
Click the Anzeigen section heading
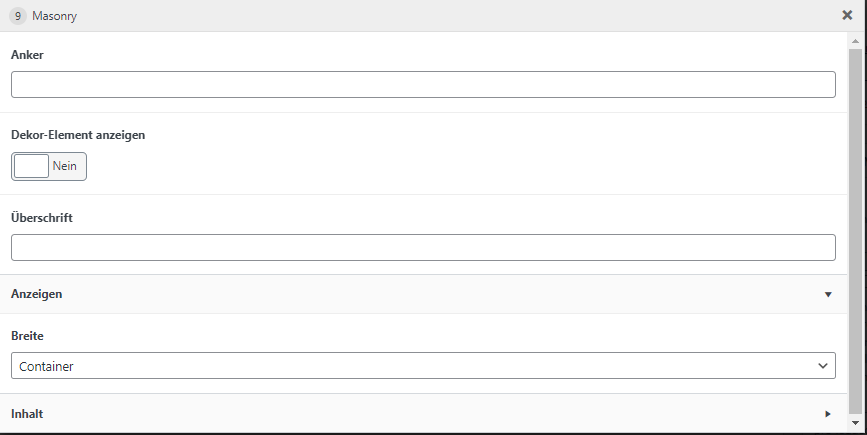[37, 294]
